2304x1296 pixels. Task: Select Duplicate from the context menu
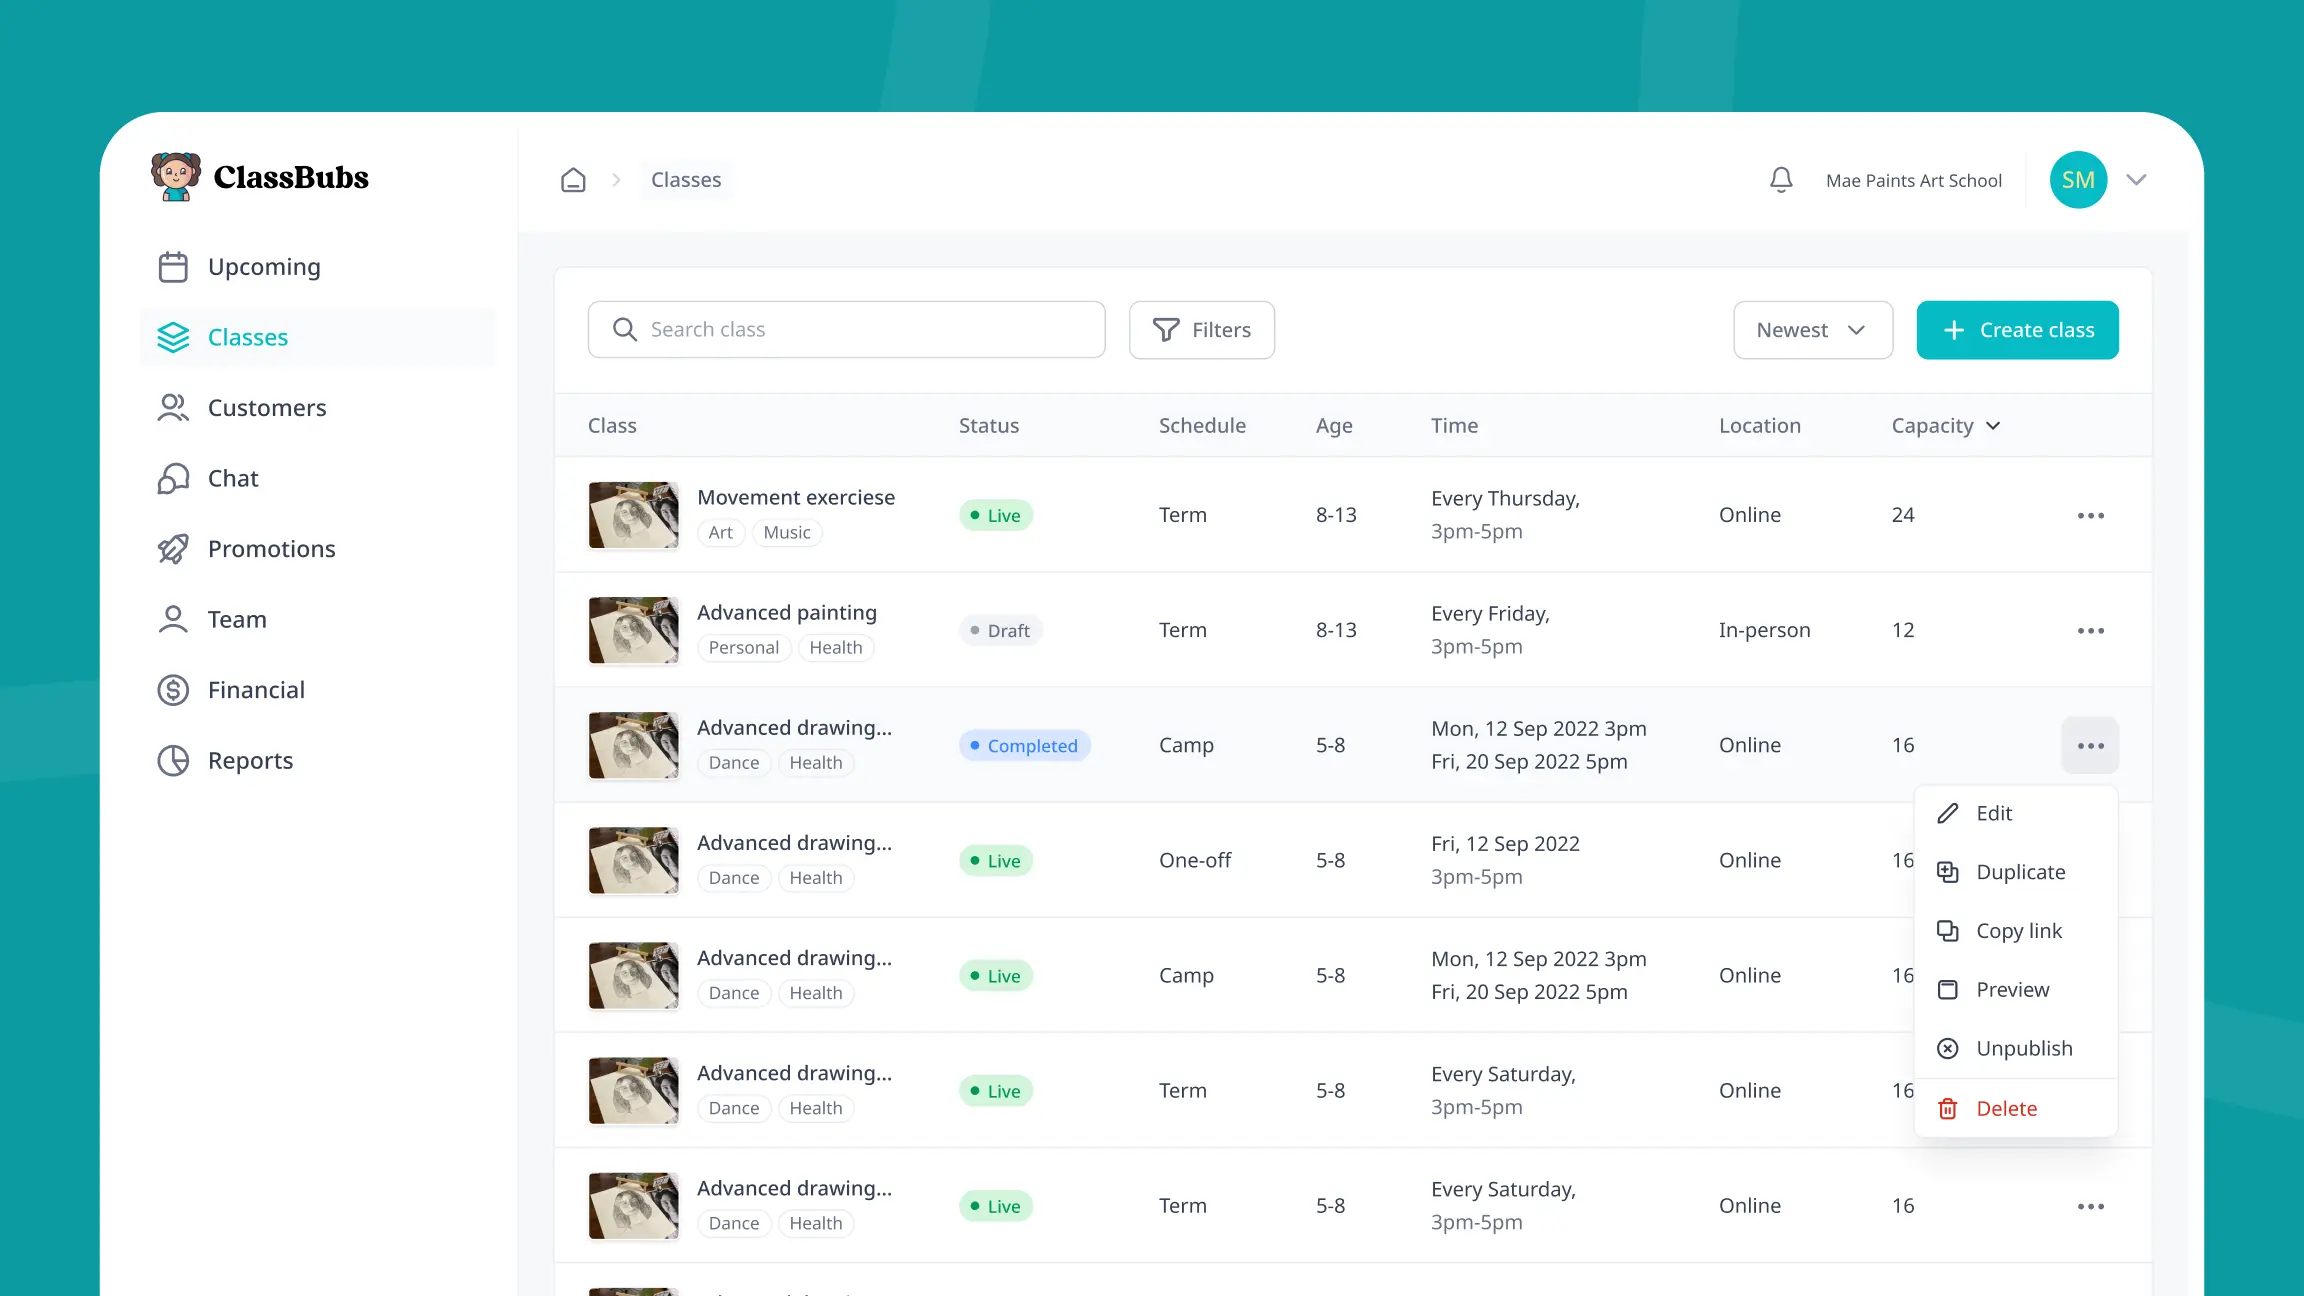(2020, 872)
